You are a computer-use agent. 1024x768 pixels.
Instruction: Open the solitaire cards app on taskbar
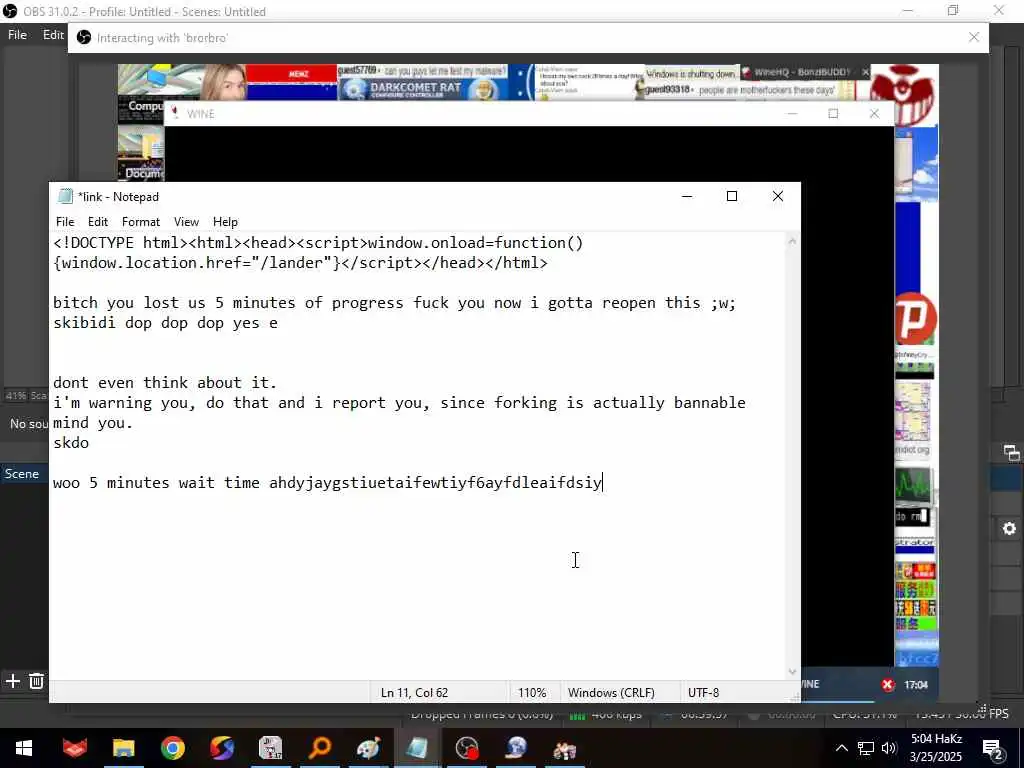(x=270, y=748)
